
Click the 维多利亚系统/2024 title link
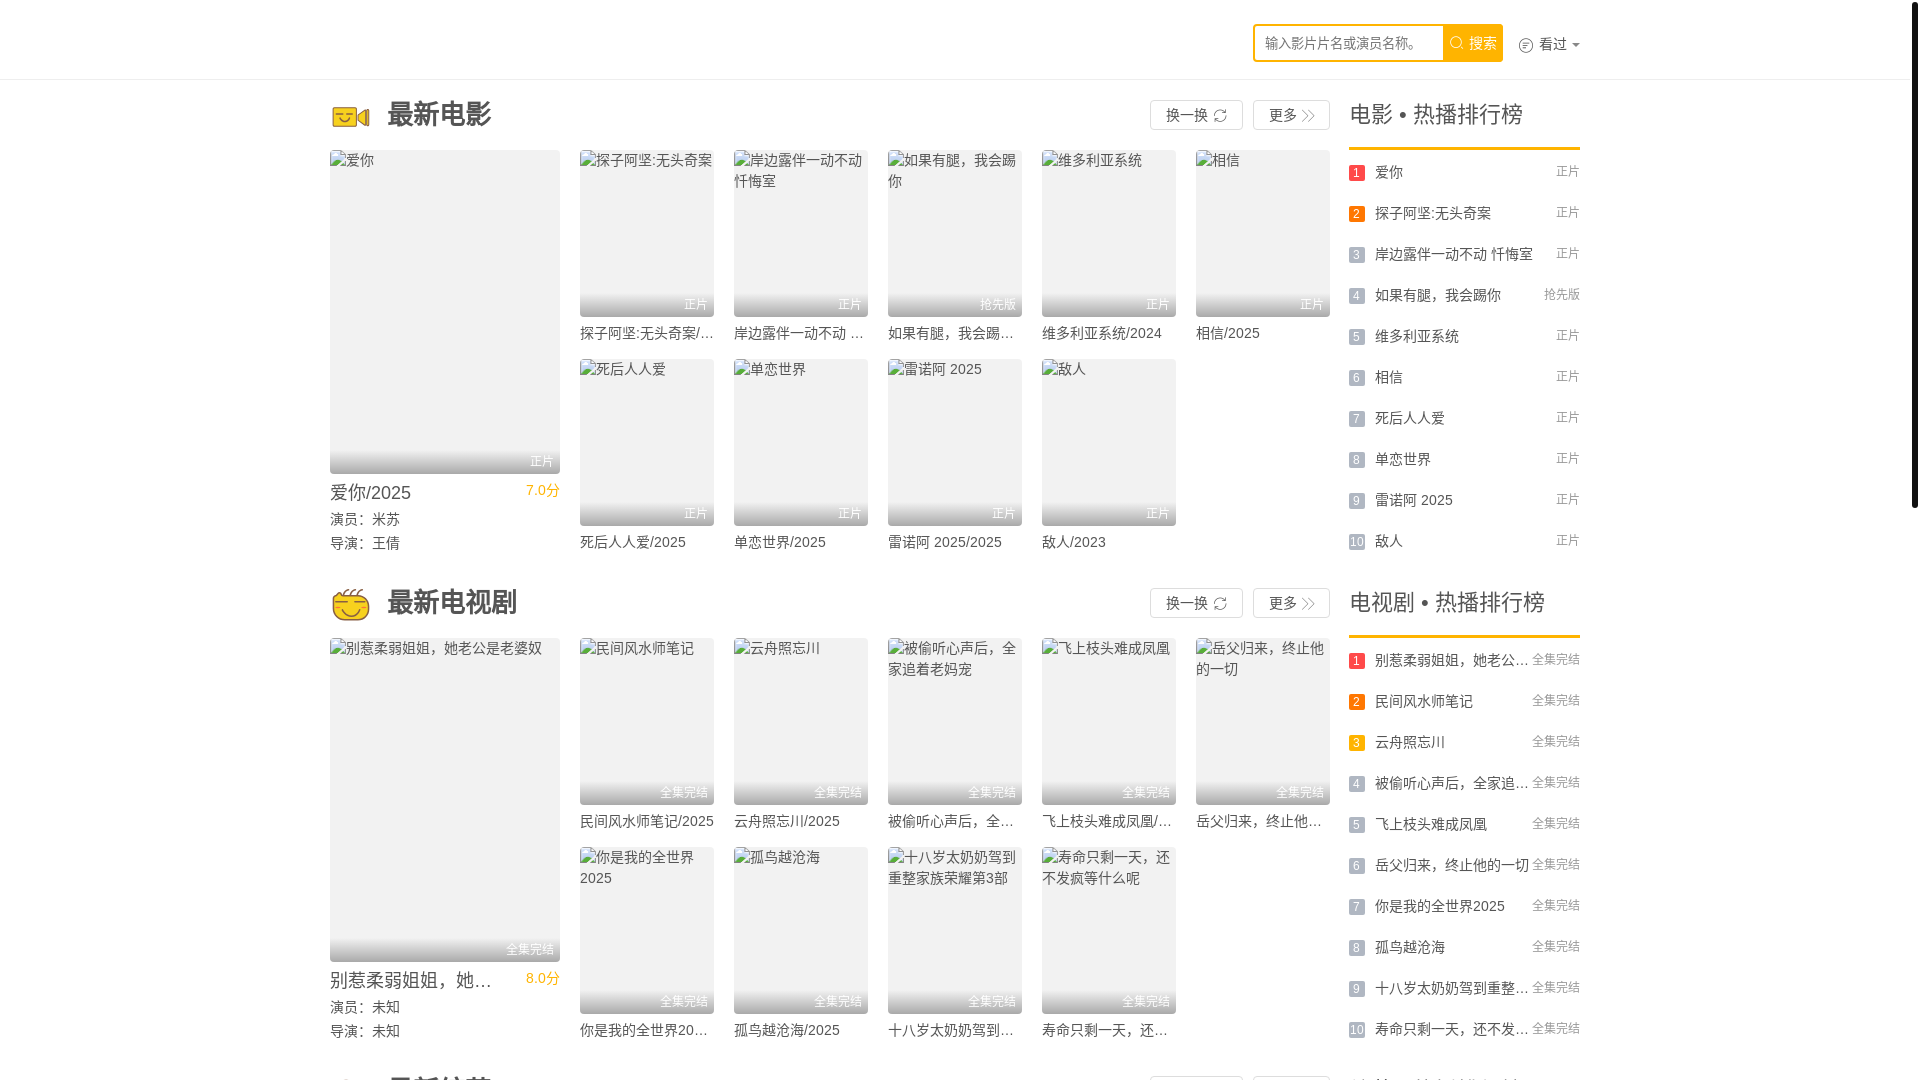[x=1102, y=333]
